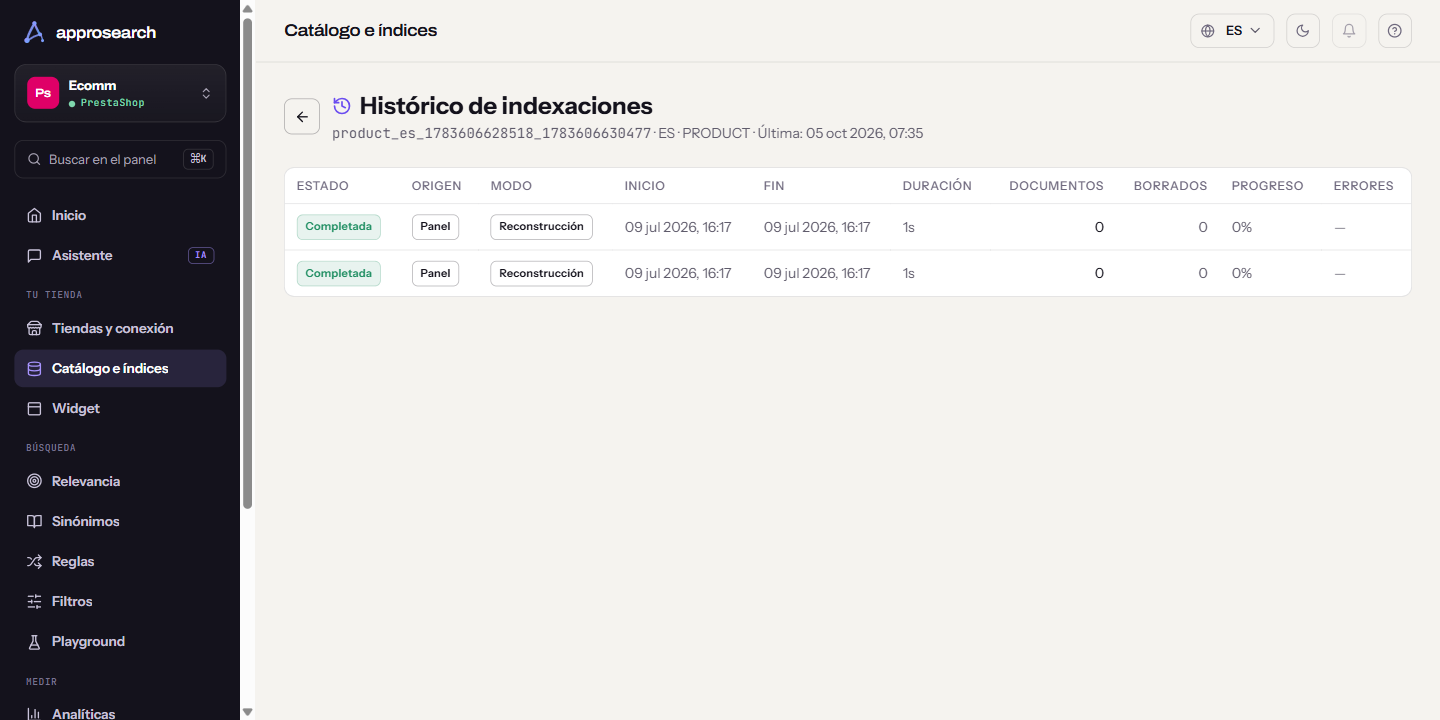Image resolution: width=1440 pixels, height=720 pixels.
Task: Open Reglas in the sidebar
Action: 120,561
